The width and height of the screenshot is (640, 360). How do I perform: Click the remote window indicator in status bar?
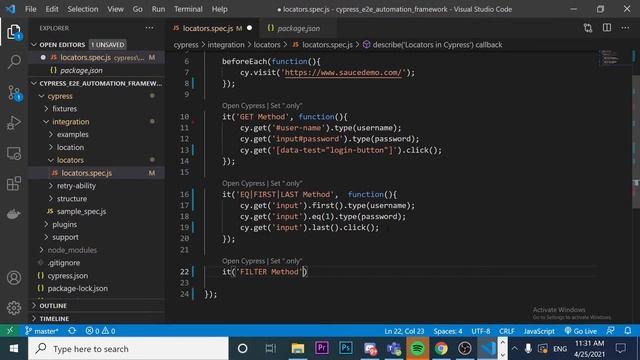[x=9, y=331]
